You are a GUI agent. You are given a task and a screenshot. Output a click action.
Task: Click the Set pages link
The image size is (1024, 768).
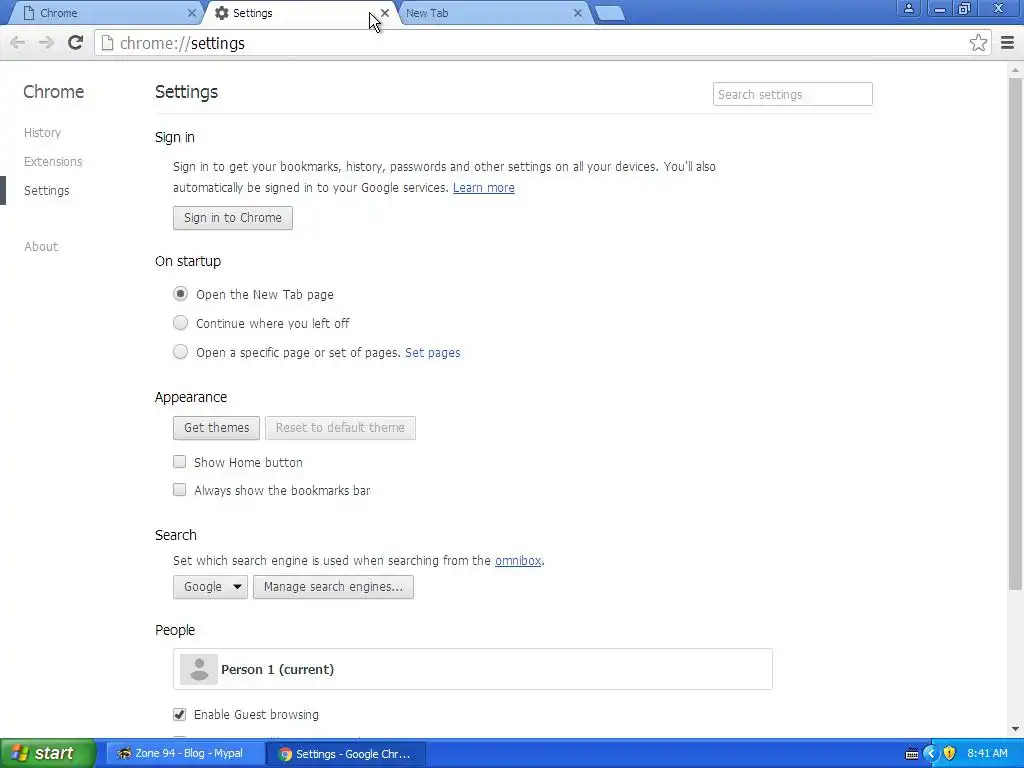point(432,353)
